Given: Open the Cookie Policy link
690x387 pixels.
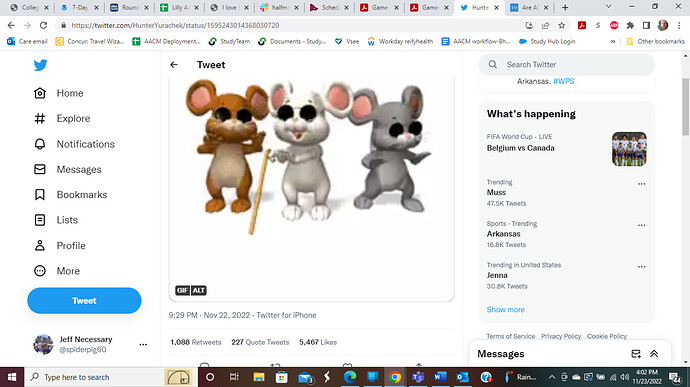Looking at the screenshot, I should pyautogui.click(x=607, y=336).
